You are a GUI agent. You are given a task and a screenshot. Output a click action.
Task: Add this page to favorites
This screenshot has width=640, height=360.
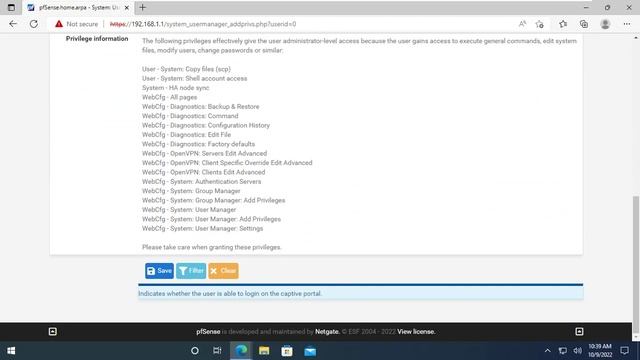coord(540,24)
